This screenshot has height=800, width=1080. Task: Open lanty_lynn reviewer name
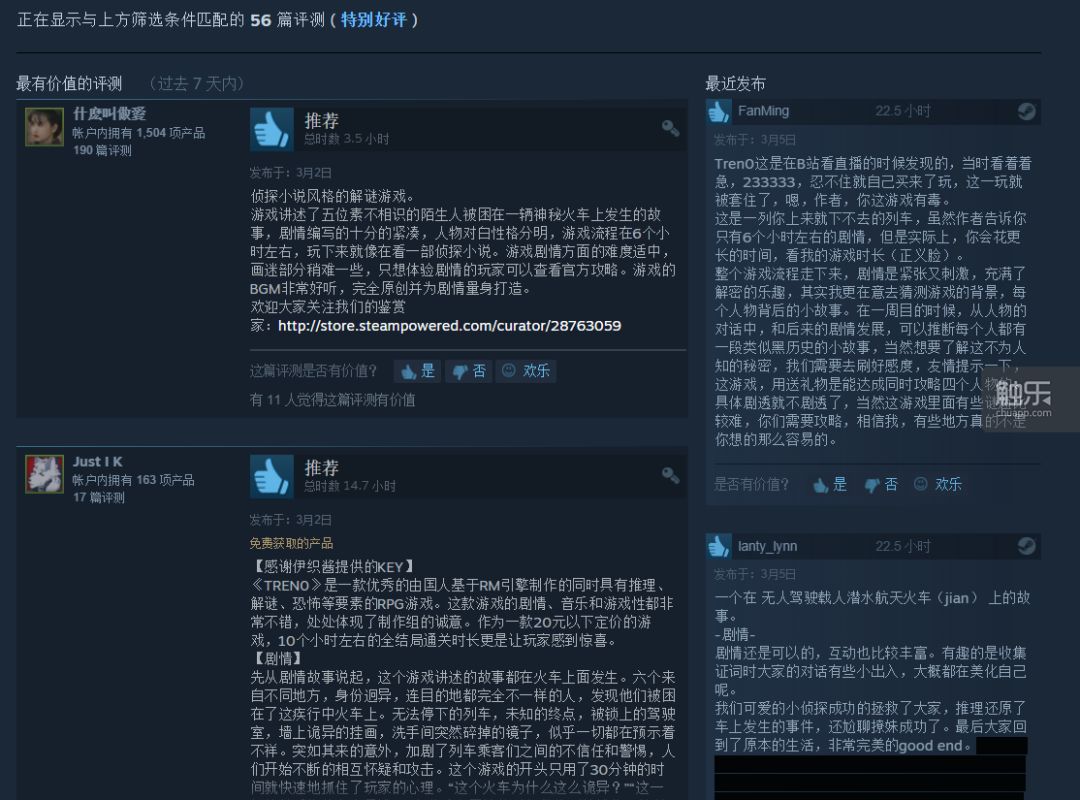click(767, 546)
